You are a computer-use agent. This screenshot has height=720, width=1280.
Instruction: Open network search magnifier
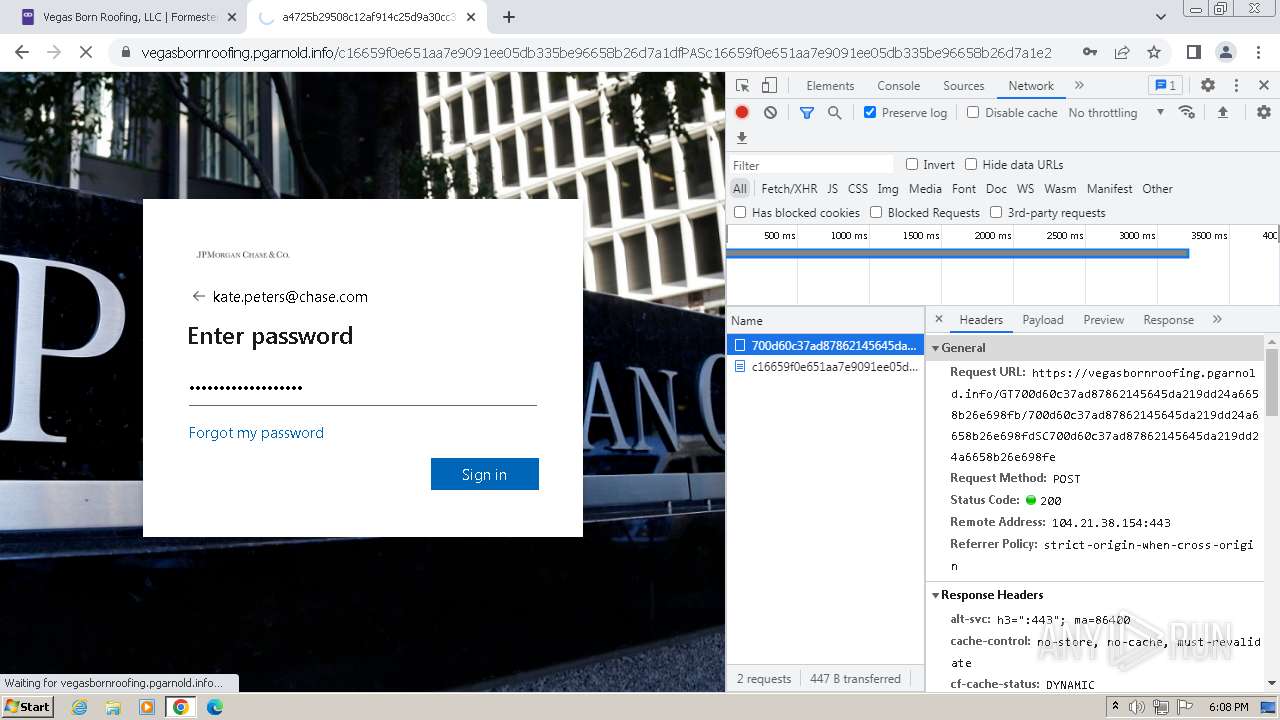click(x=835, y=113)
